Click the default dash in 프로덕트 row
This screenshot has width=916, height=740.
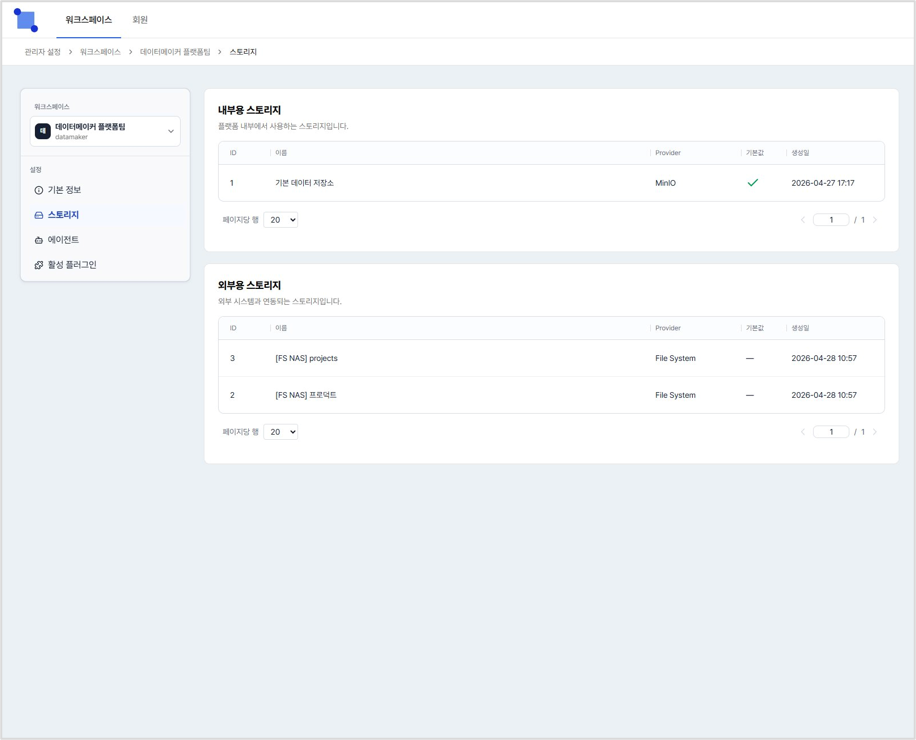pyautogui.click(x=750, y=395)
